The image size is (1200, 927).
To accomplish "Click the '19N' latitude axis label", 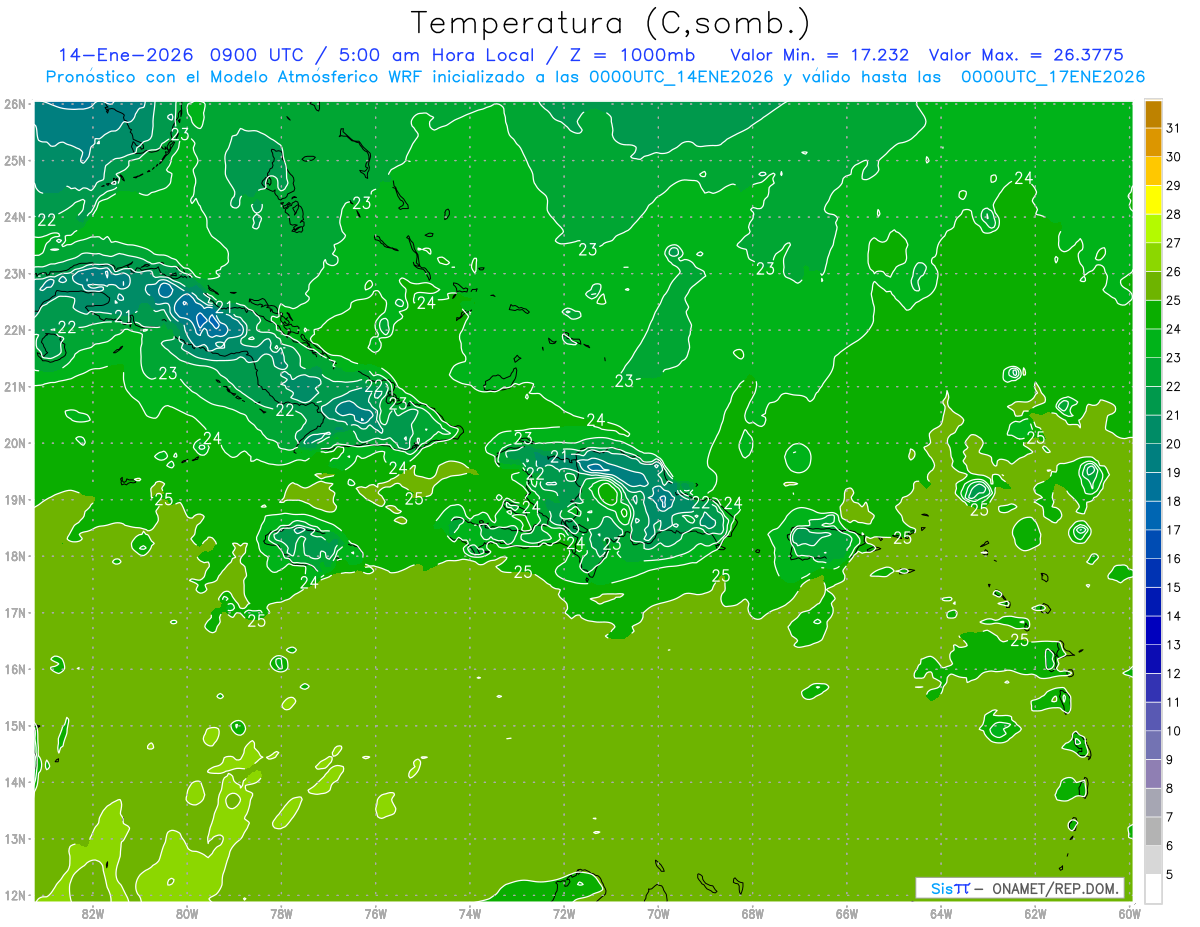I will (15, 499).
